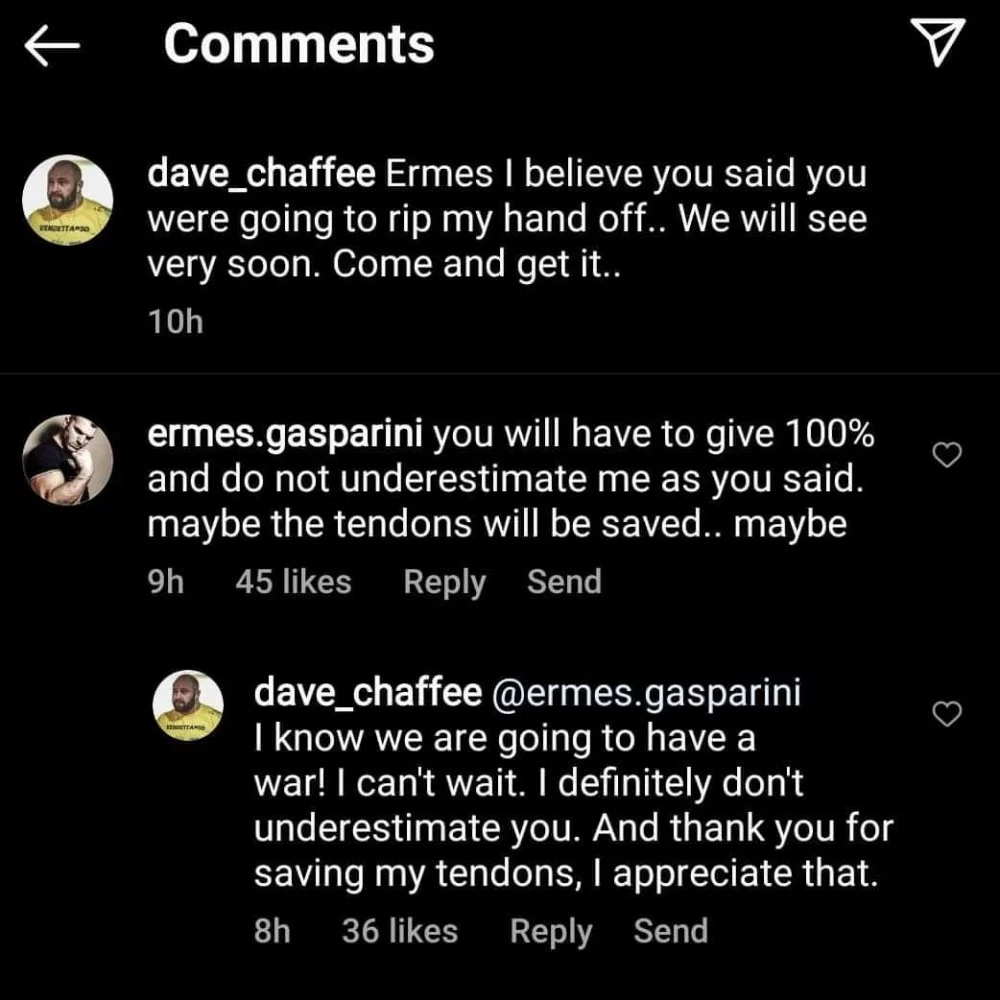This screenshot has width=1000, height=1000.
Task: Open ermes.gasparini's profile picture
Action: [67, 459]
